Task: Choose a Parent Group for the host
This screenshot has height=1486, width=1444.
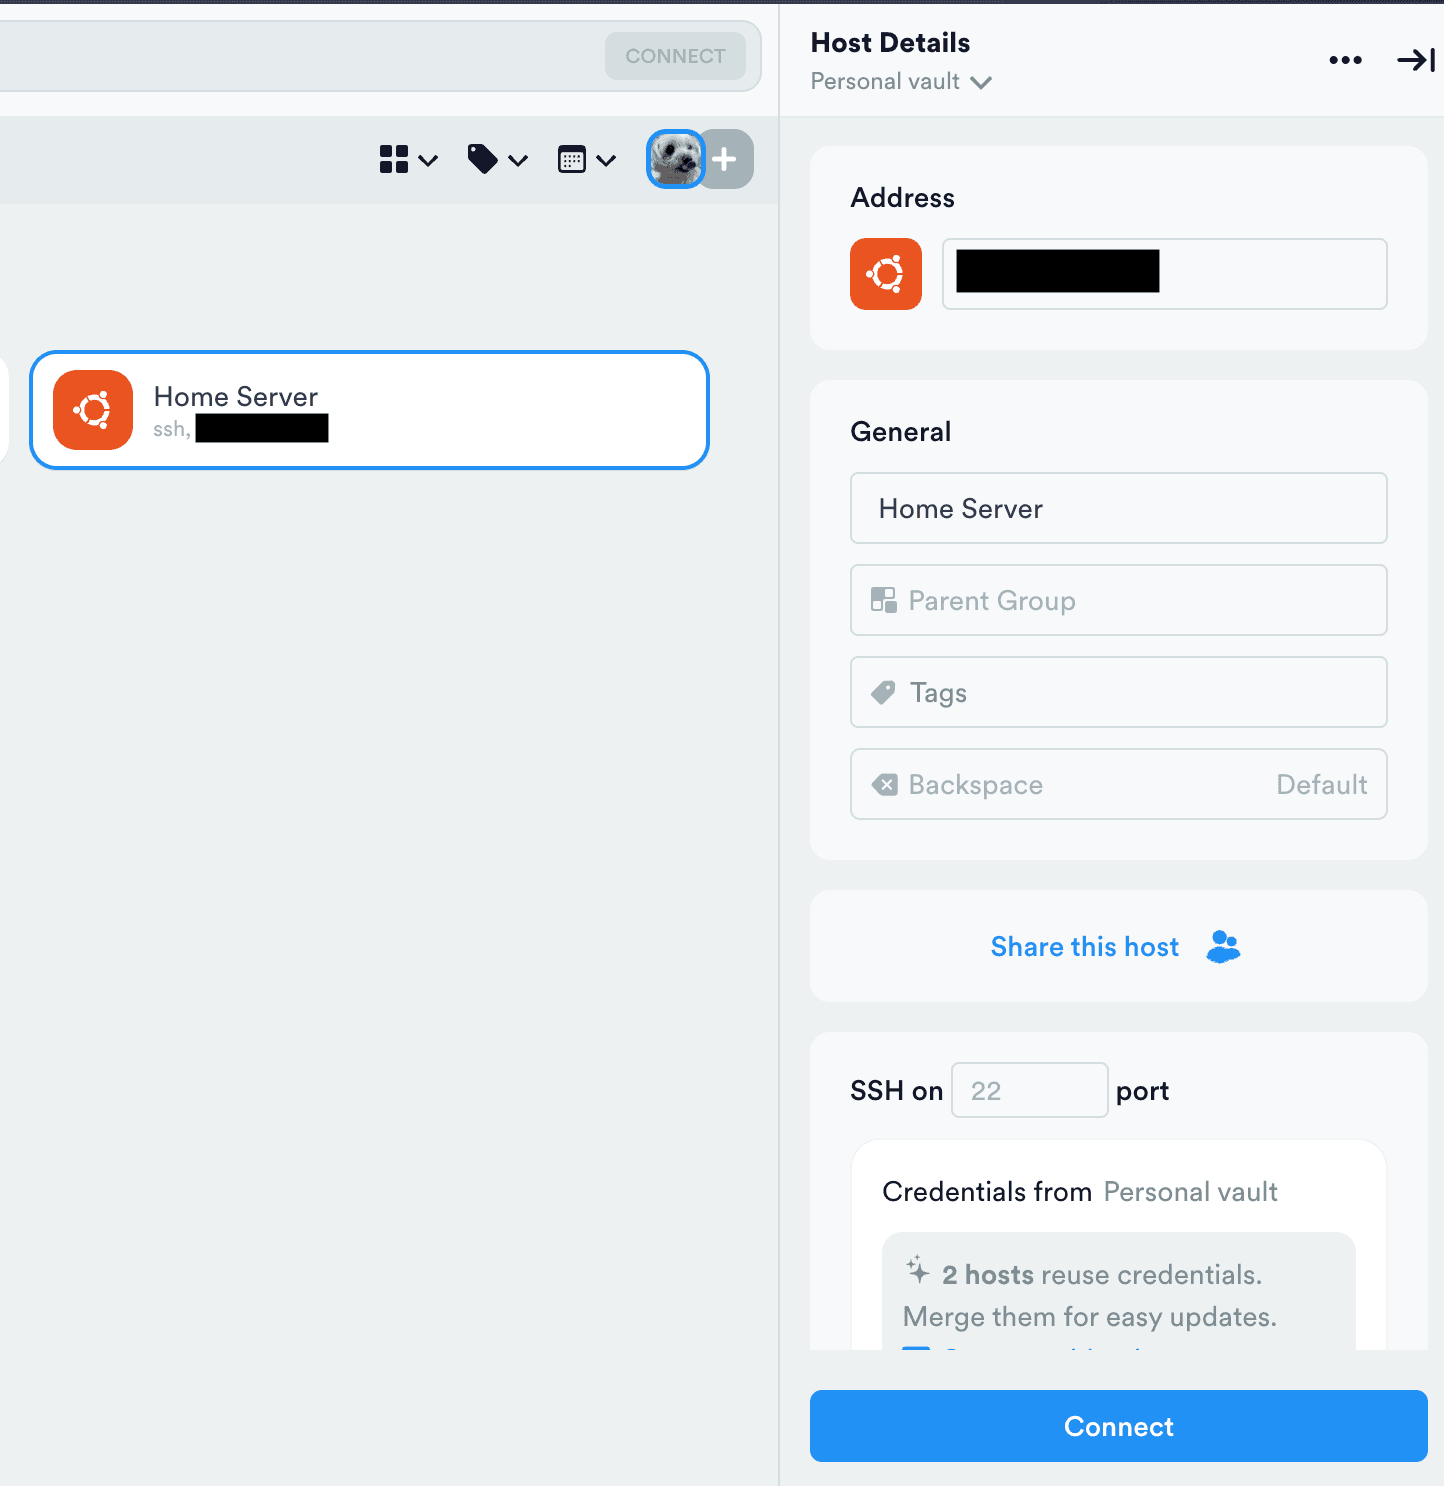Action: (x=1118, y=601)
